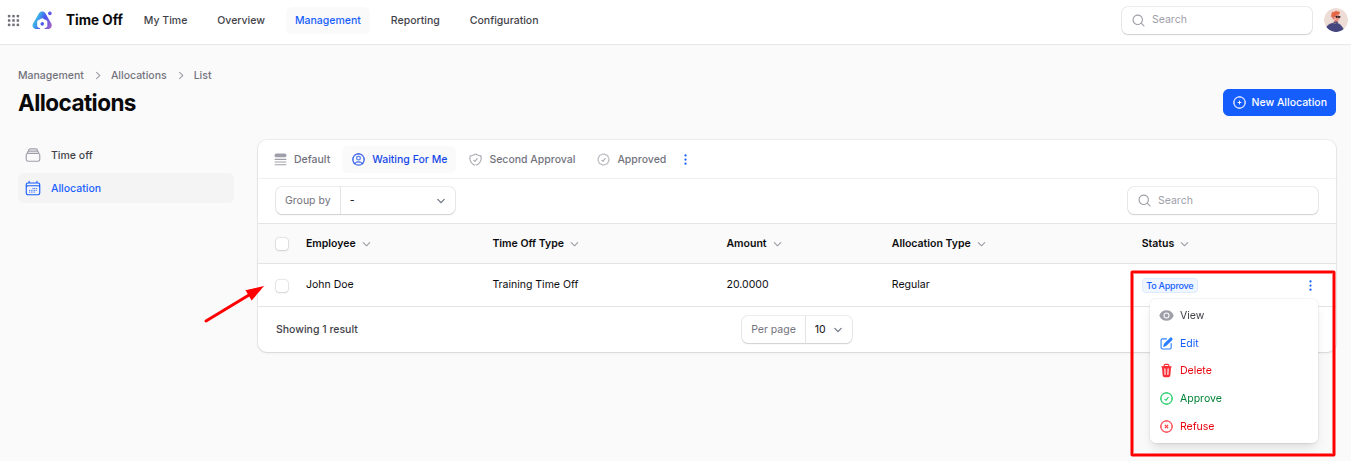Image resolution: width=1351 pixels, height=461 pixels.
Task: Choose Edit from the row actions menu
Action: tap(1189, 343)
